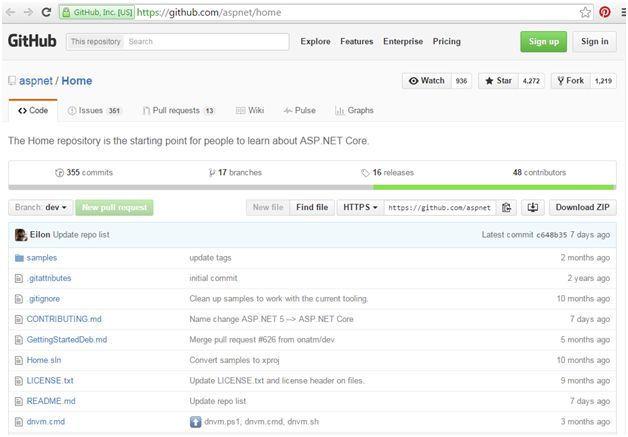Click the GettingStartedDeb.md file icon

click(19, 340)
